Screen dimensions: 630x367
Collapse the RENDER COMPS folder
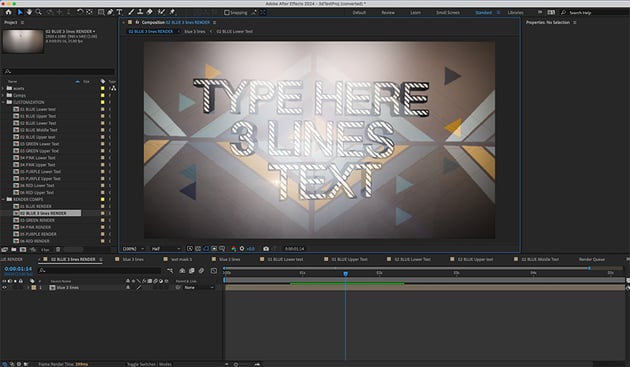(x=3, y=199)
